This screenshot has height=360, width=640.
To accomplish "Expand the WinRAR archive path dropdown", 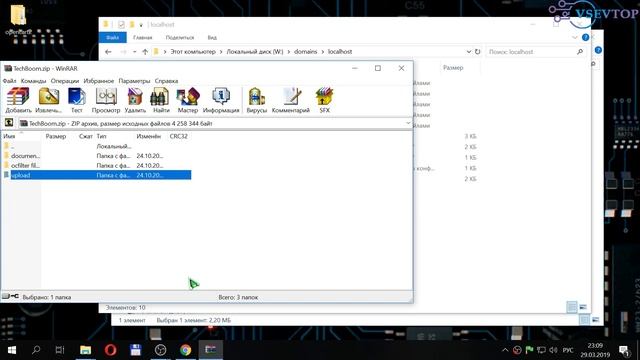I will pos(407,123).
